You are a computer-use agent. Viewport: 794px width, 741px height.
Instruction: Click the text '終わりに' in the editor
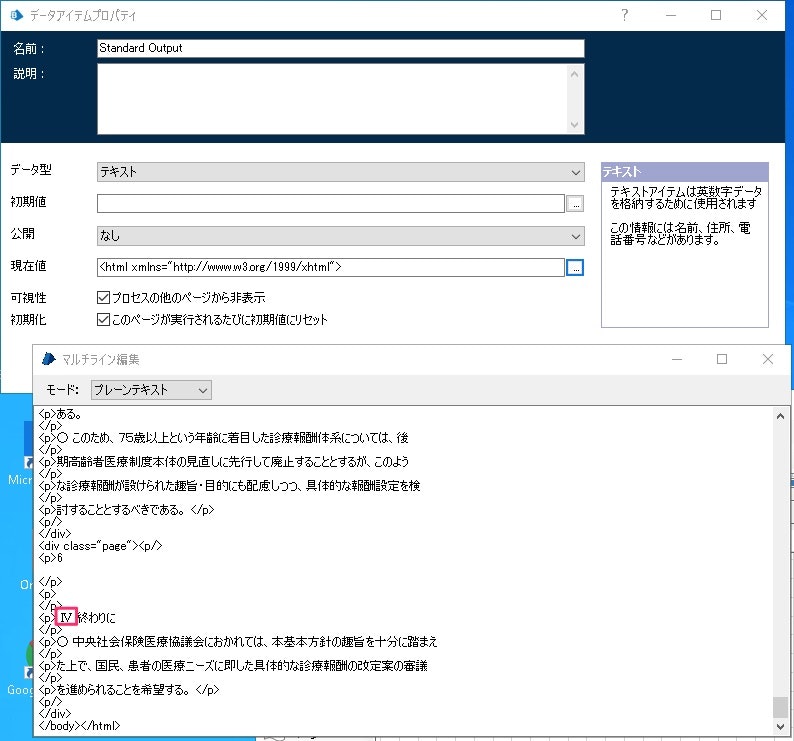click(x=97, y=617)
